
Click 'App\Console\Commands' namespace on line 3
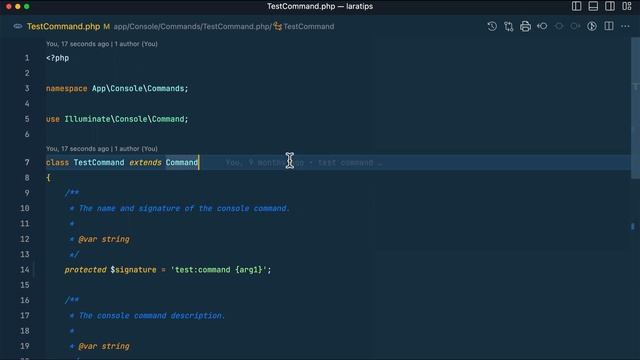coord(138,89)
